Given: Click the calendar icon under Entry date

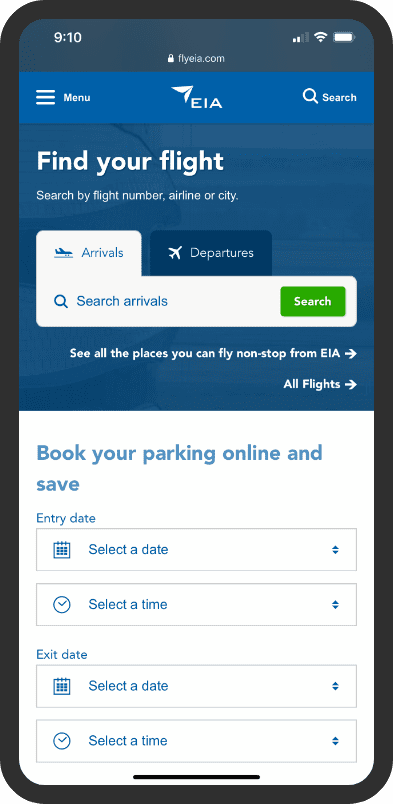Looking at the screenshot, I should pos(62,550).
